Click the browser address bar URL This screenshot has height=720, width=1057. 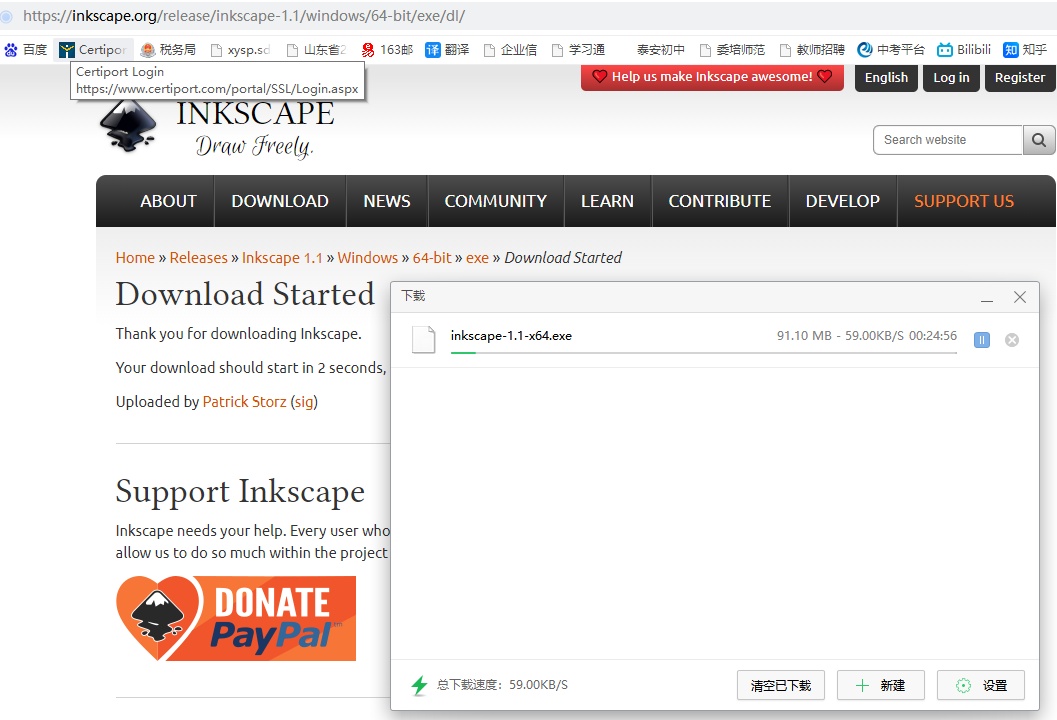pos(244,16)
